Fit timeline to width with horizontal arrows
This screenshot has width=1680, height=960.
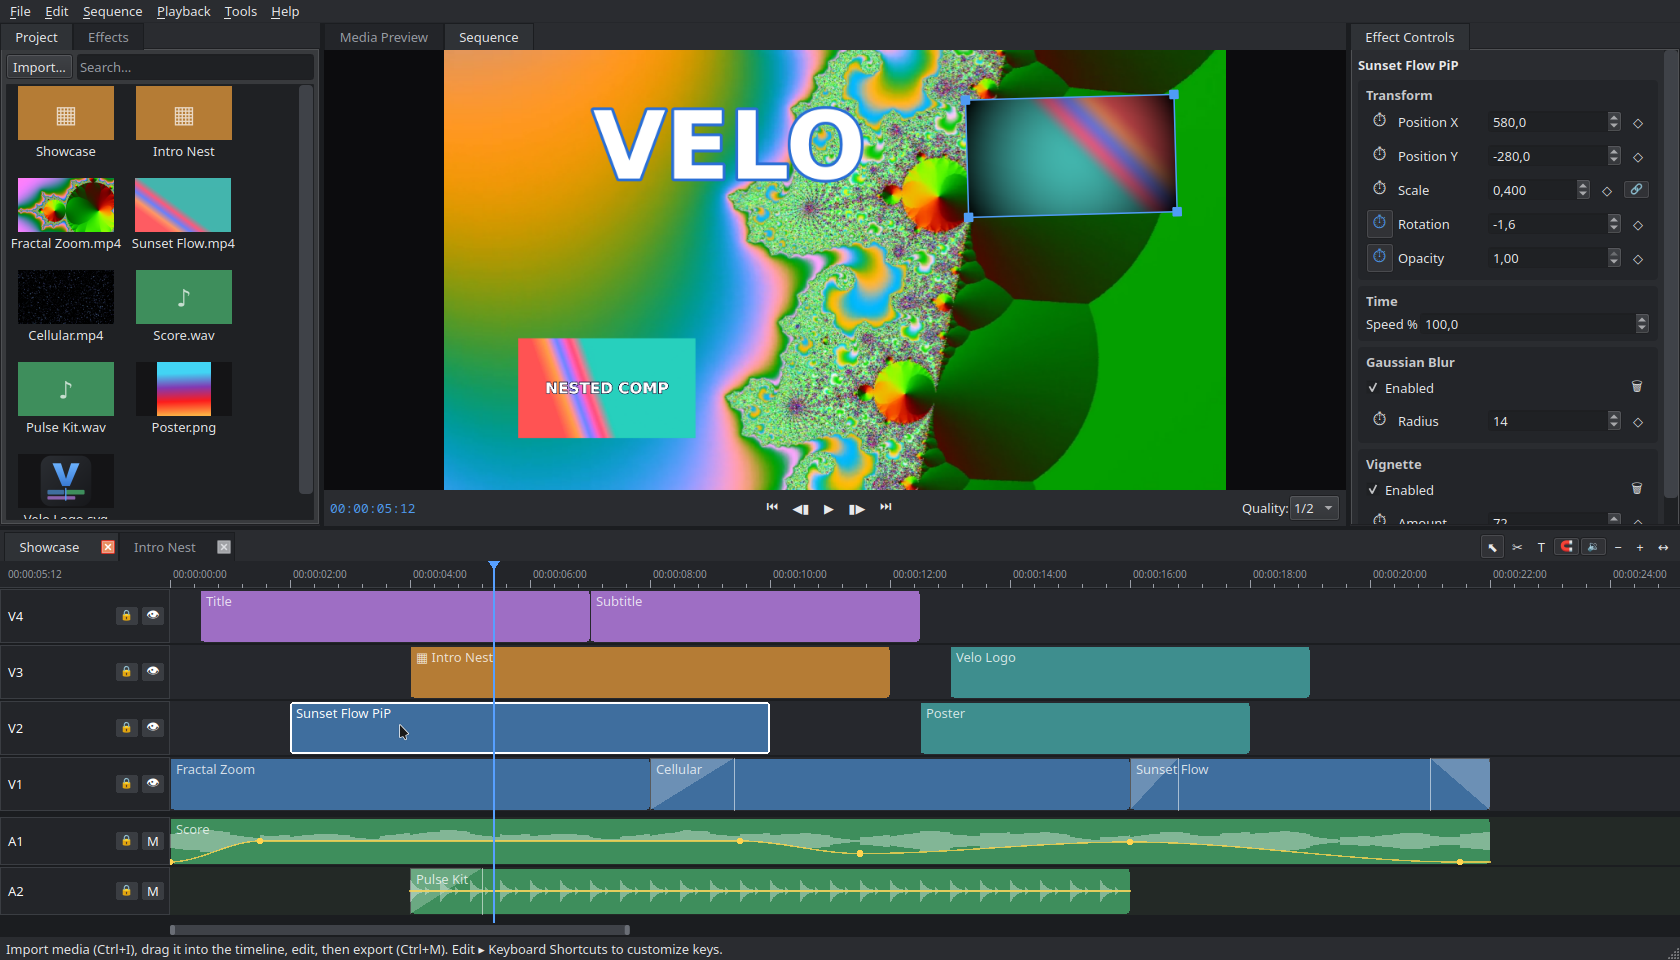1663,547
